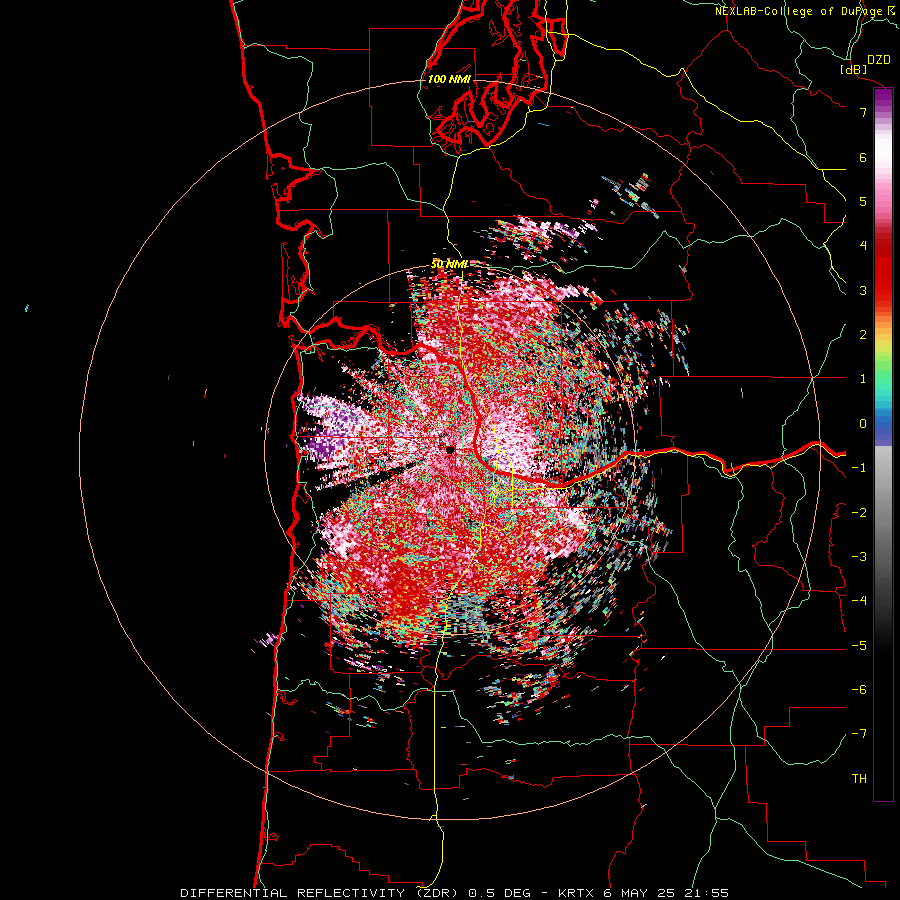Viewport: 900px width, 900px height.
Task: Select the 100 NMI range ring label
Action: click(x=449, y=79)
